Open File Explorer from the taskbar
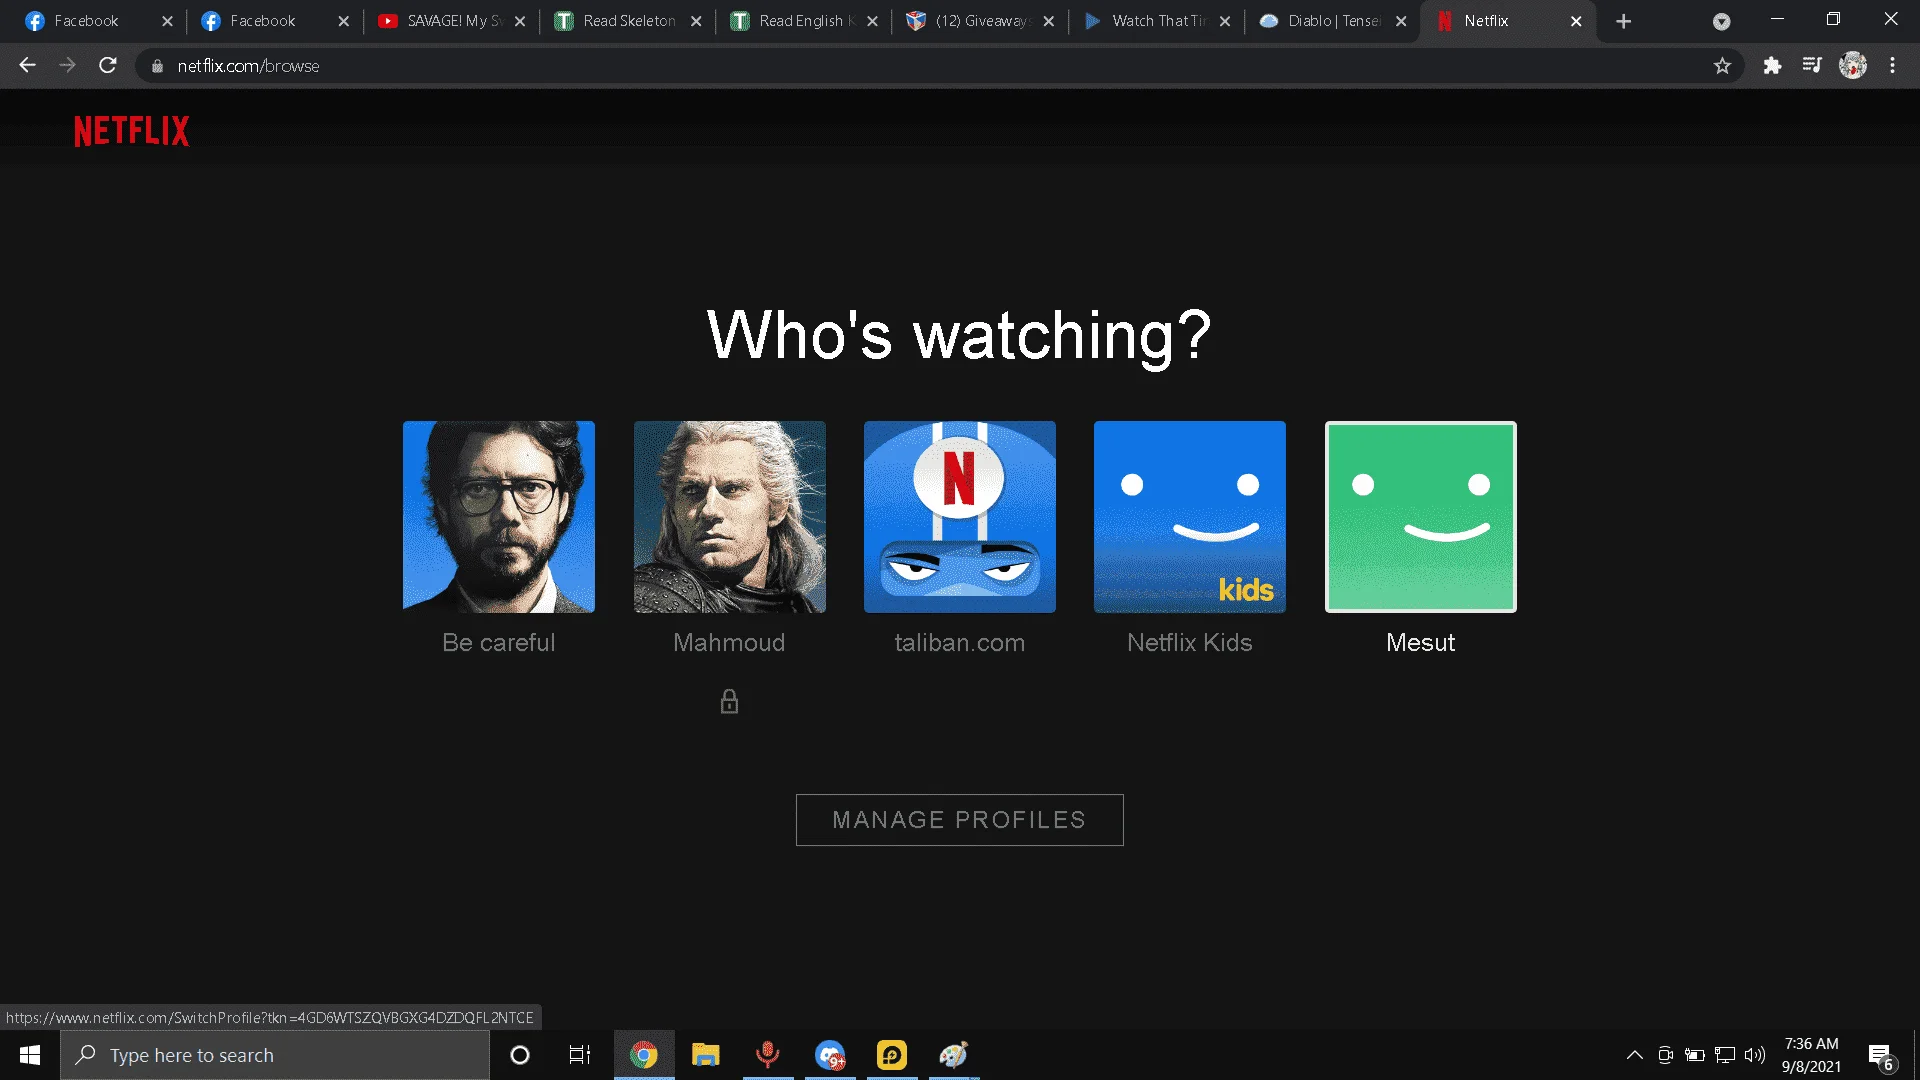 pyautogui.click(x=706, y=1055)
